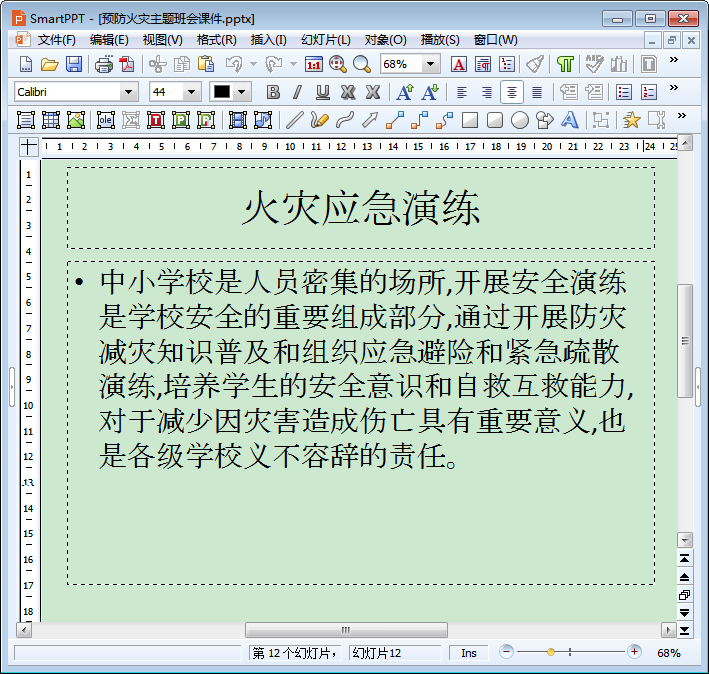Open the font color dropdown arrow

pyautogui.click(x=241, y=92)
